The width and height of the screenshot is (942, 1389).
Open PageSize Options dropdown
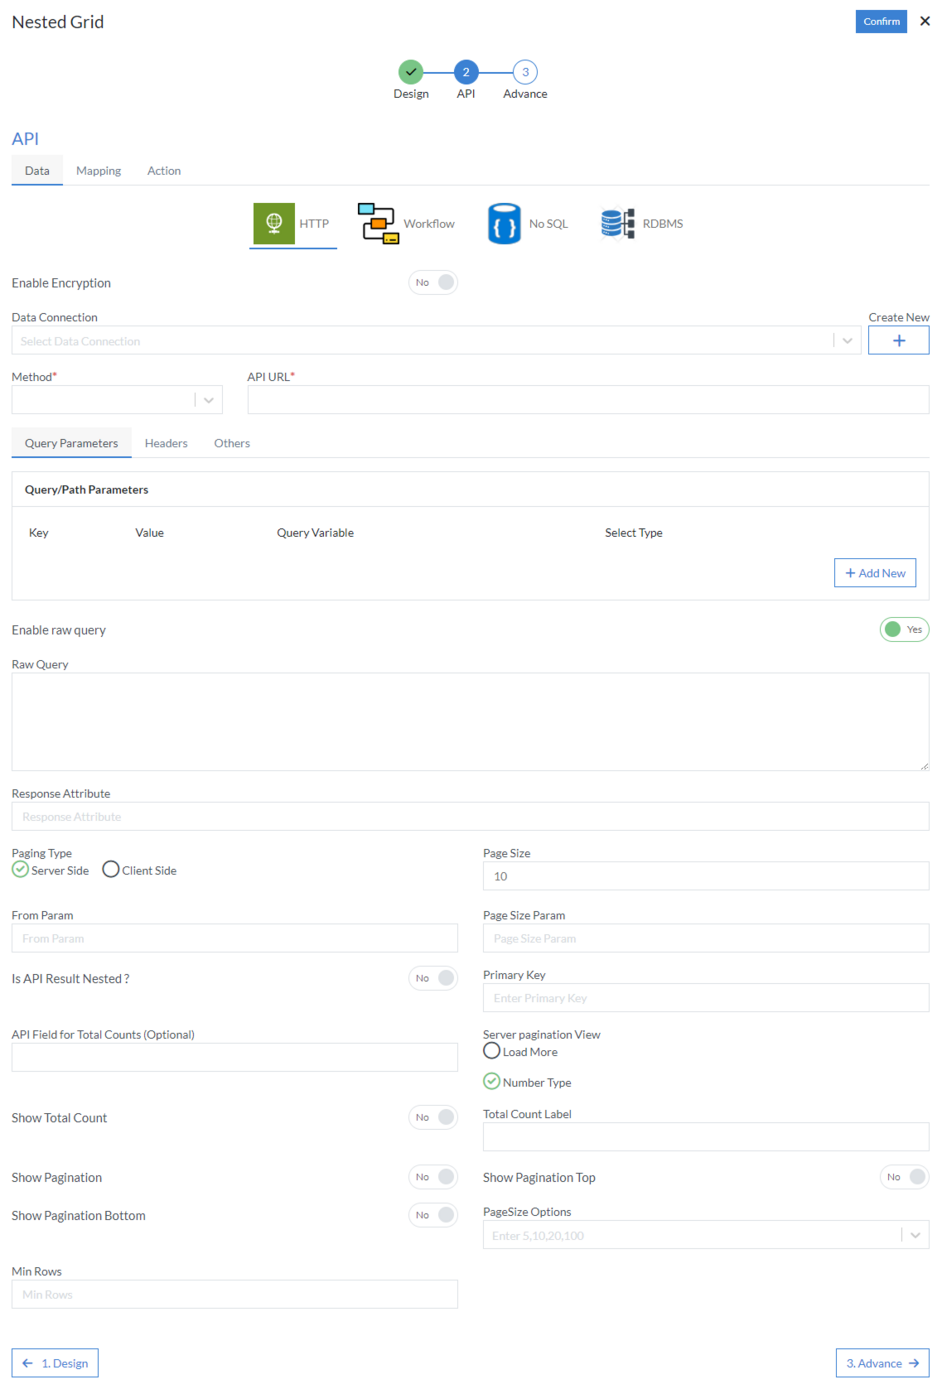point(914,1235)
